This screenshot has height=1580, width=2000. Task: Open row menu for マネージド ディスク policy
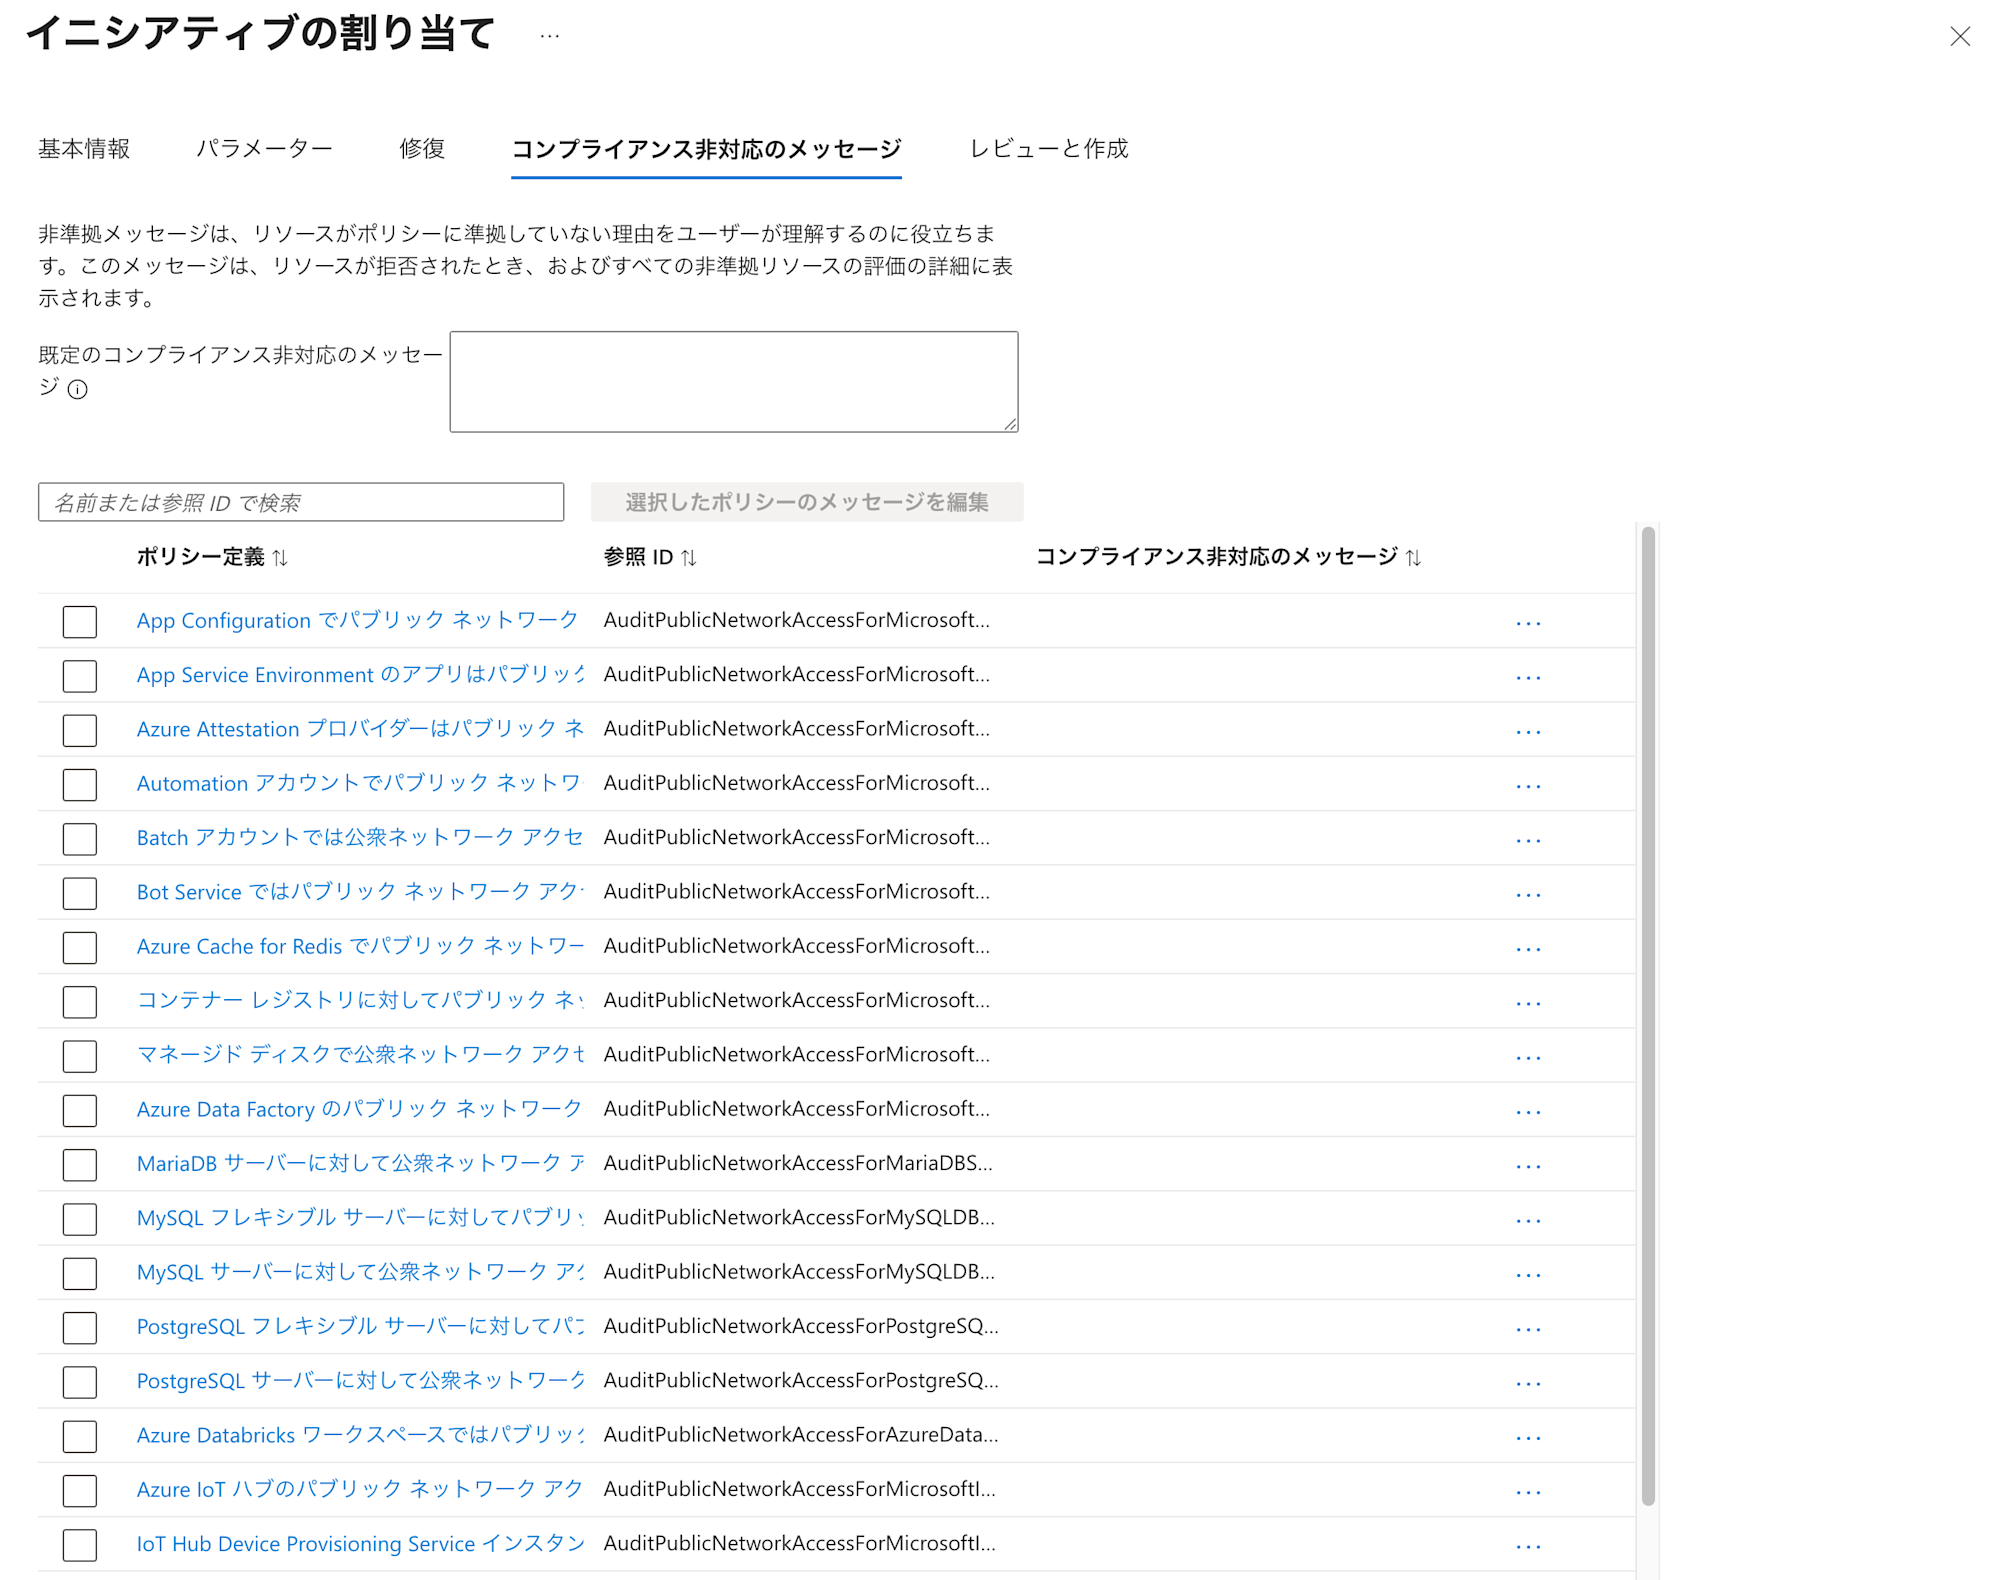[x=1528, y=1057]
